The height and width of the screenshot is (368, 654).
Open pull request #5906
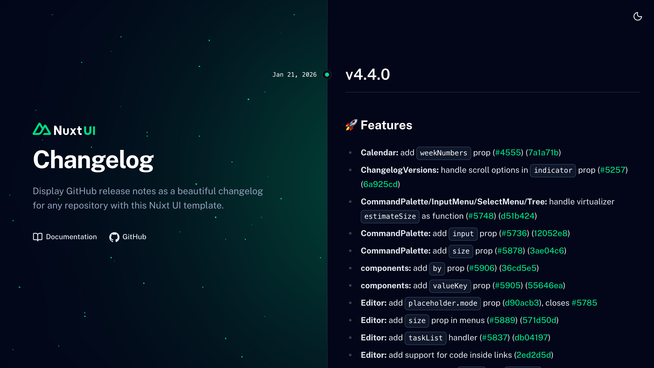(x=482, y=268)
